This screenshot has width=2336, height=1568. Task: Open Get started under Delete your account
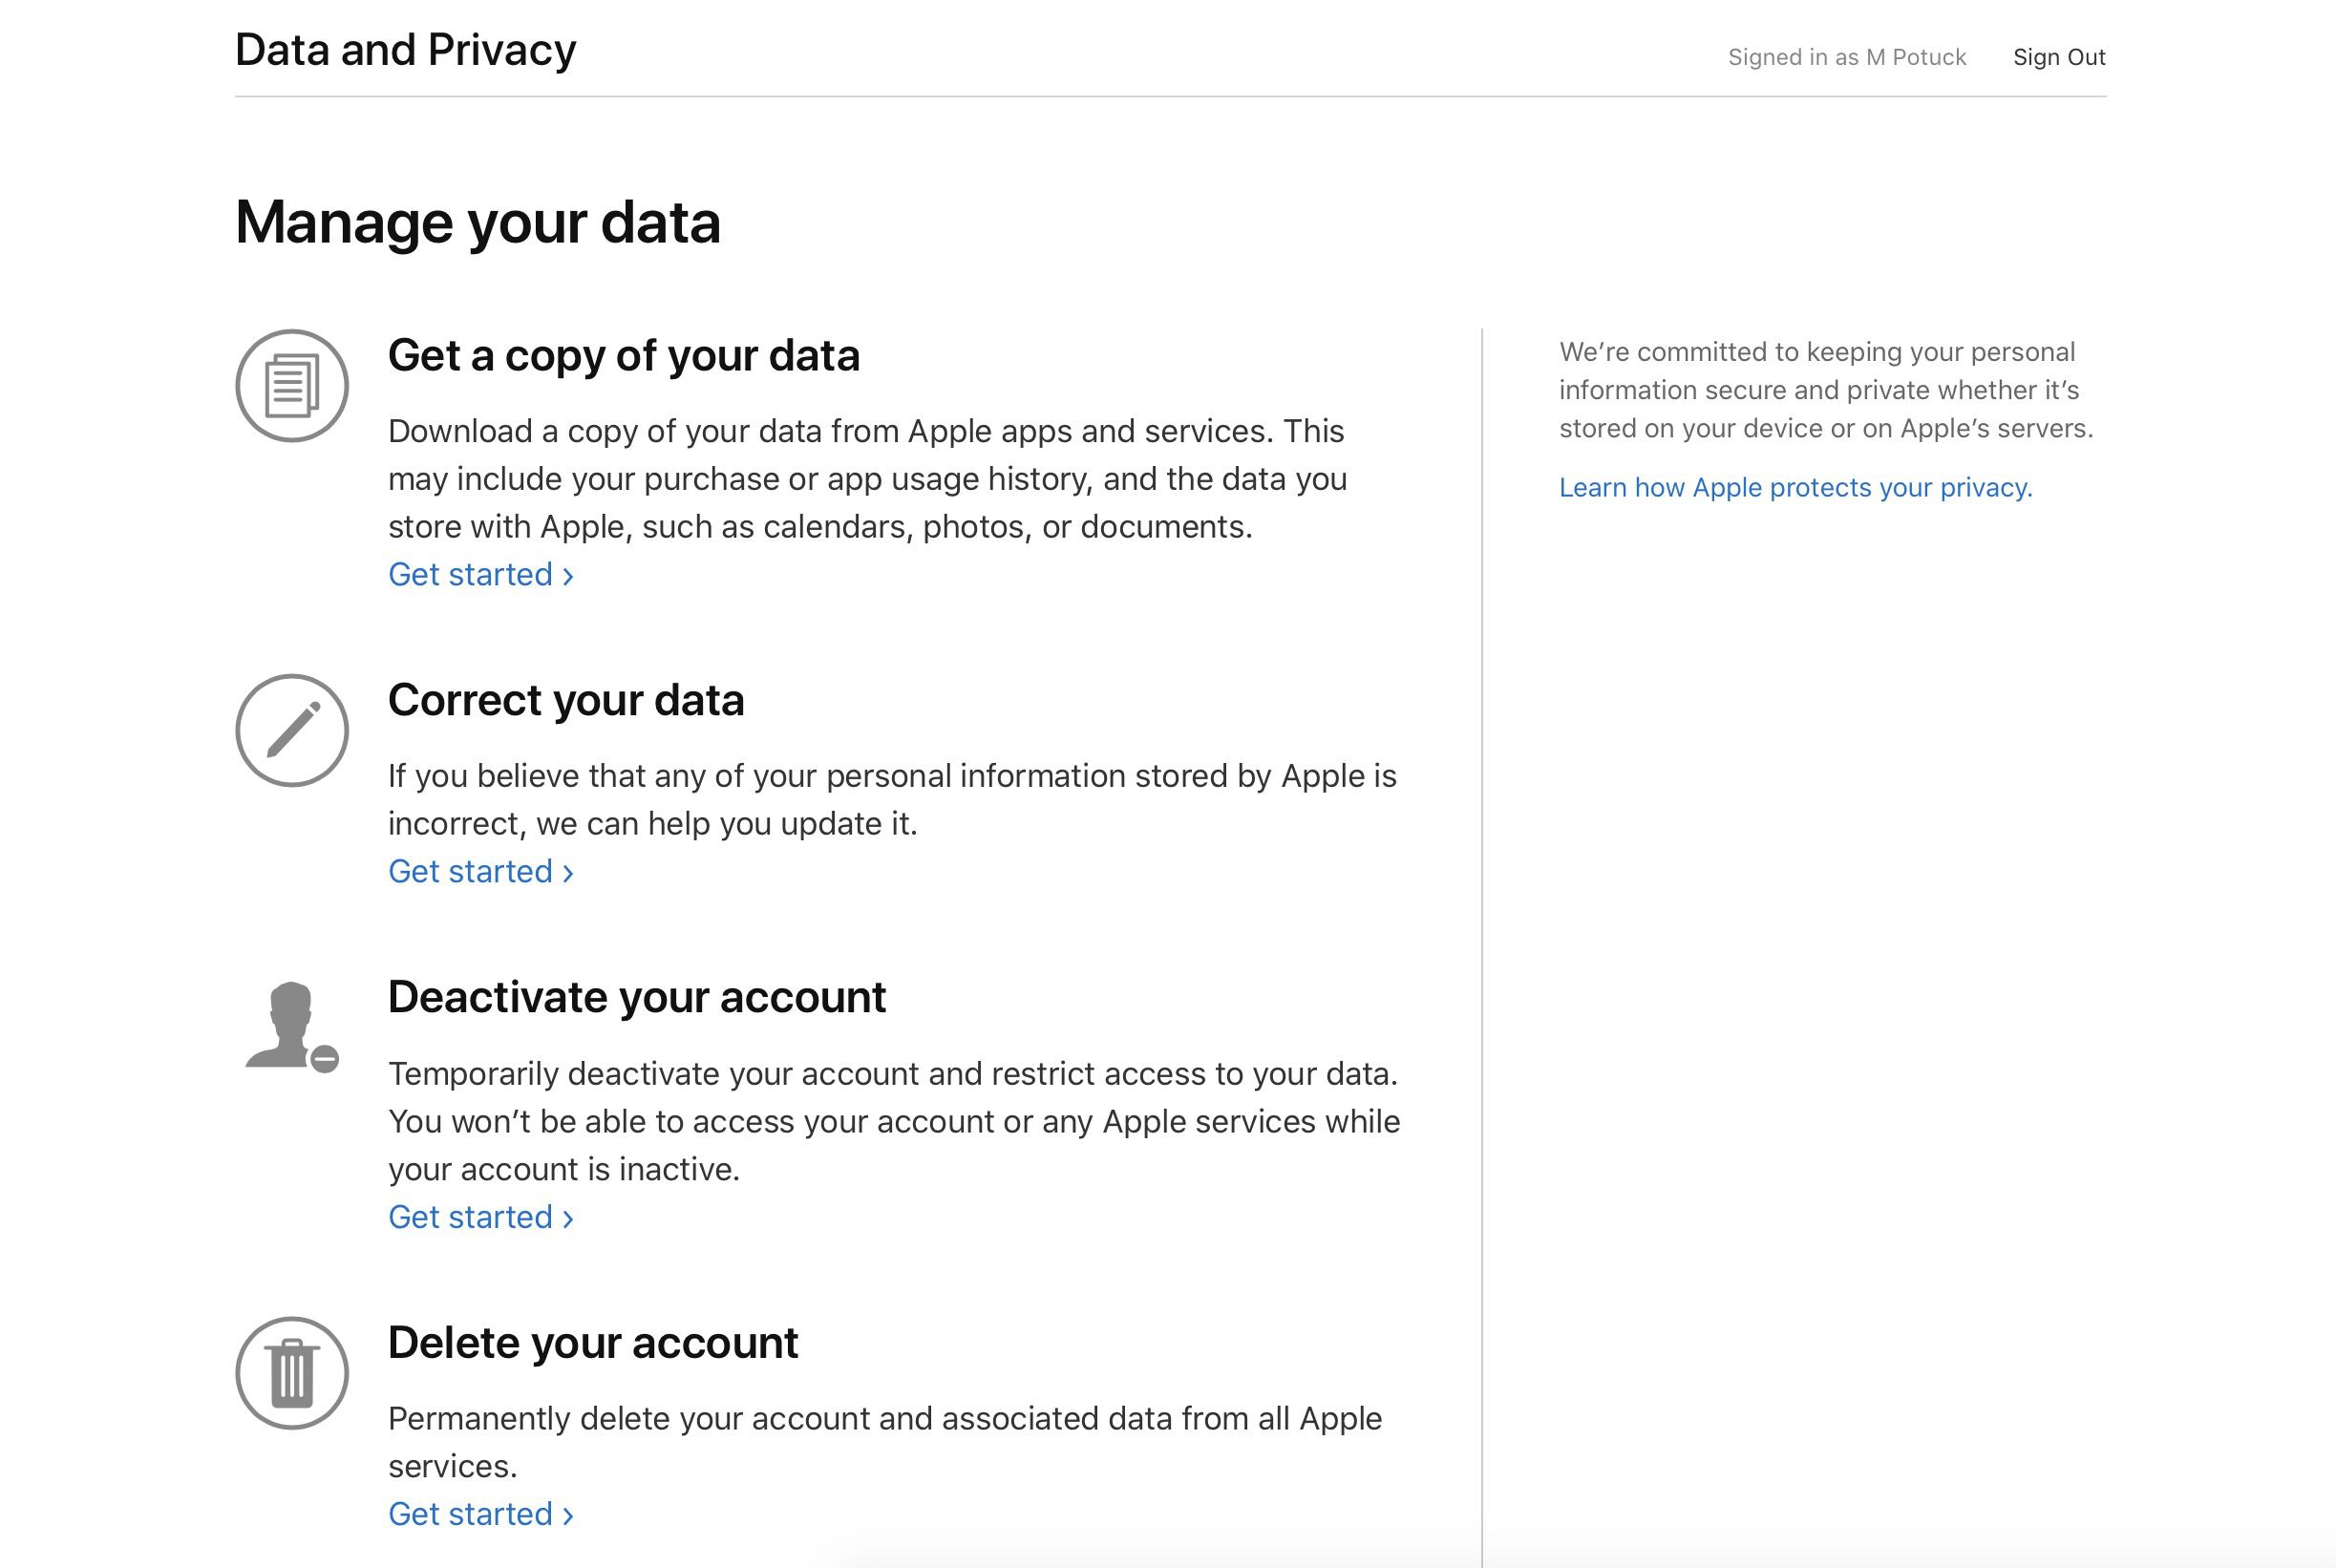(470, 1514)
